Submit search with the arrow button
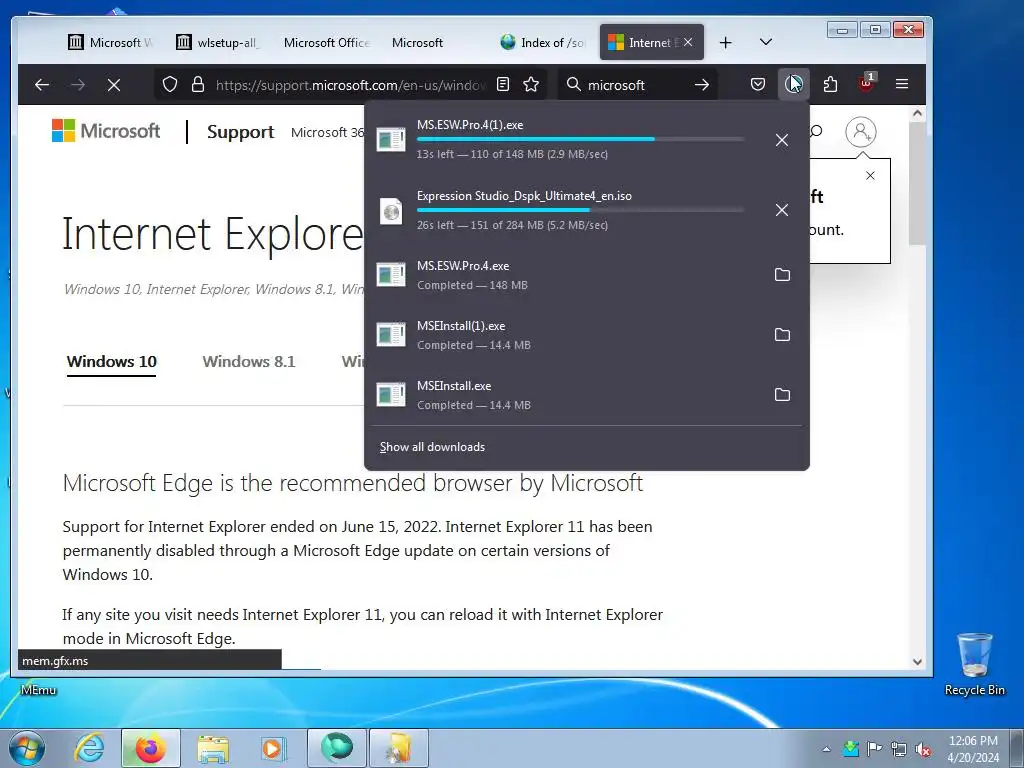The width and height of the screenshot is (1024, 768). 702,85
